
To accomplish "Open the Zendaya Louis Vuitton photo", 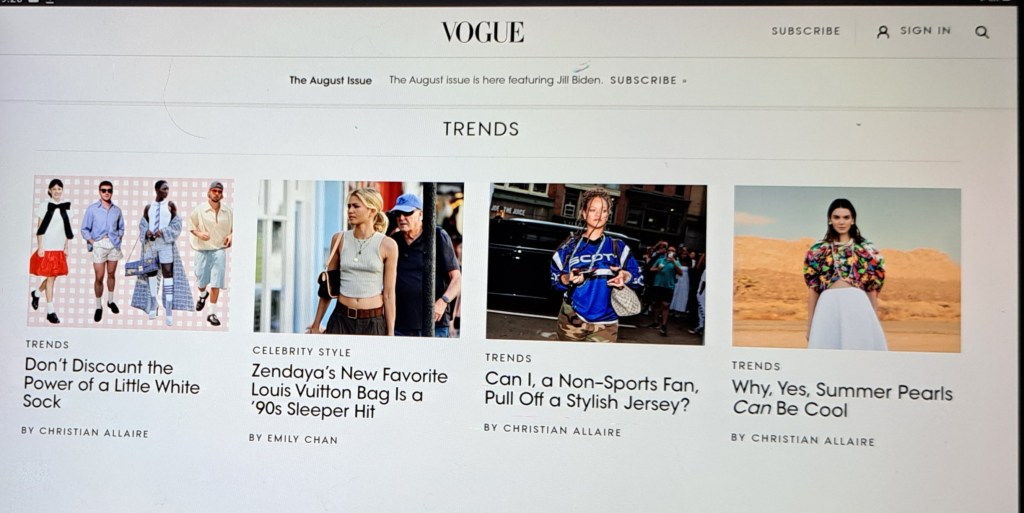I will pos(358,258).
